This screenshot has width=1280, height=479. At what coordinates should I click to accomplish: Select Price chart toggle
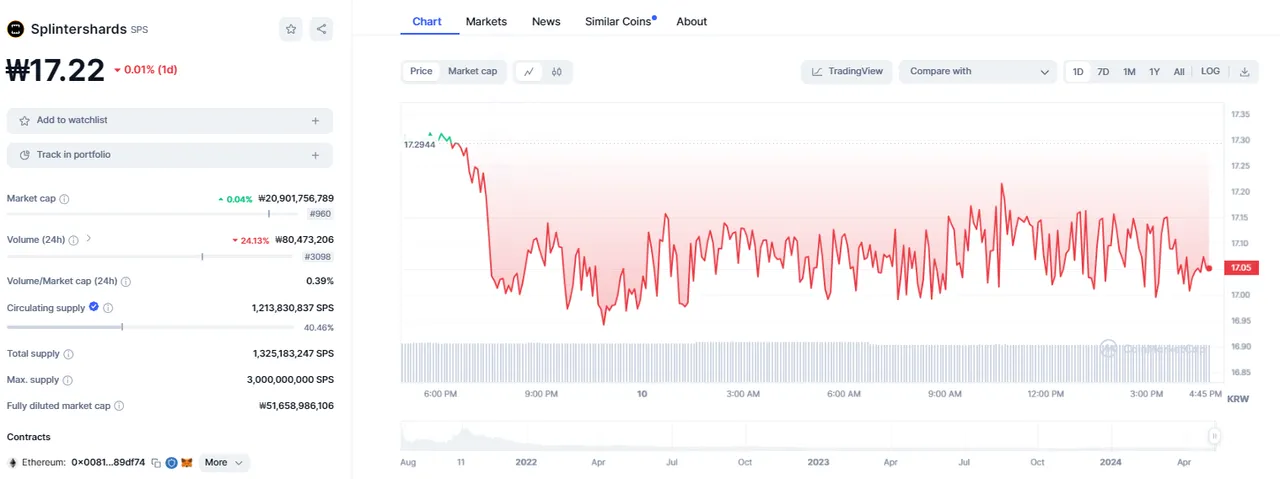(421, 71)
